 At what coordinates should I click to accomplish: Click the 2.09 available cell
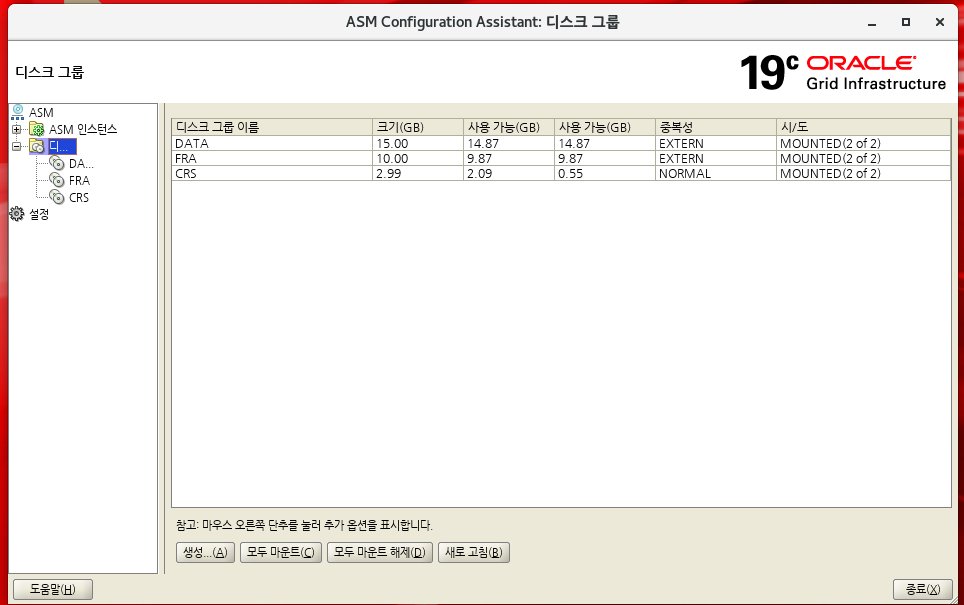click(509, 173)
